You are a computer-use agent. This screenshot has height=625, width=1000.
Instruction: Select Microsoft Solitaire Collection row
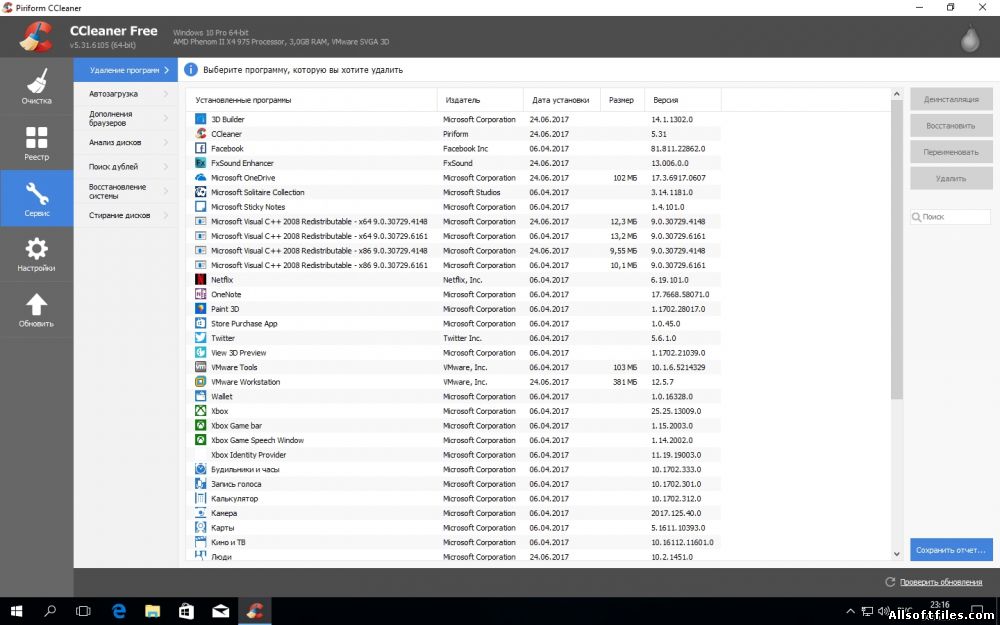point(453,192)
